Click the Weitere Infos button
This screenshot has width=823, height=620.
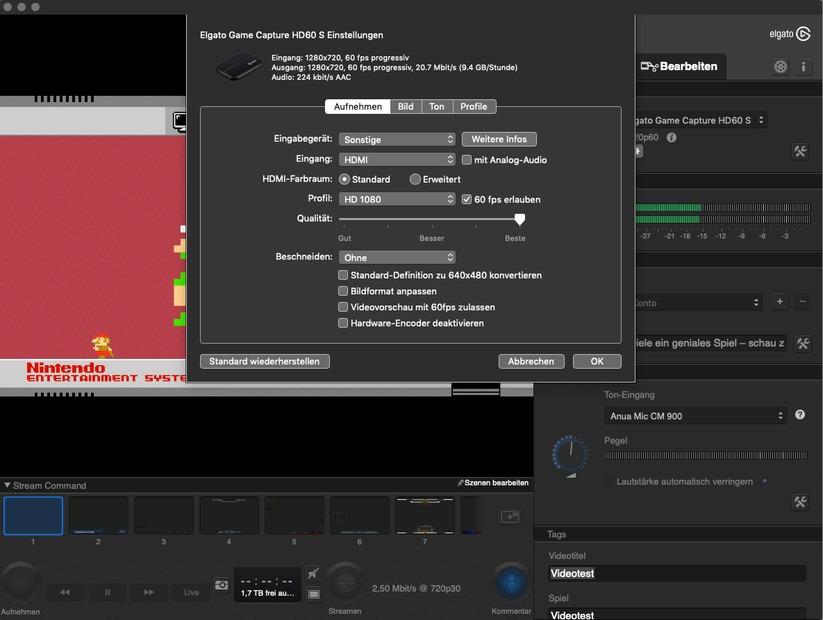point(499,138)
